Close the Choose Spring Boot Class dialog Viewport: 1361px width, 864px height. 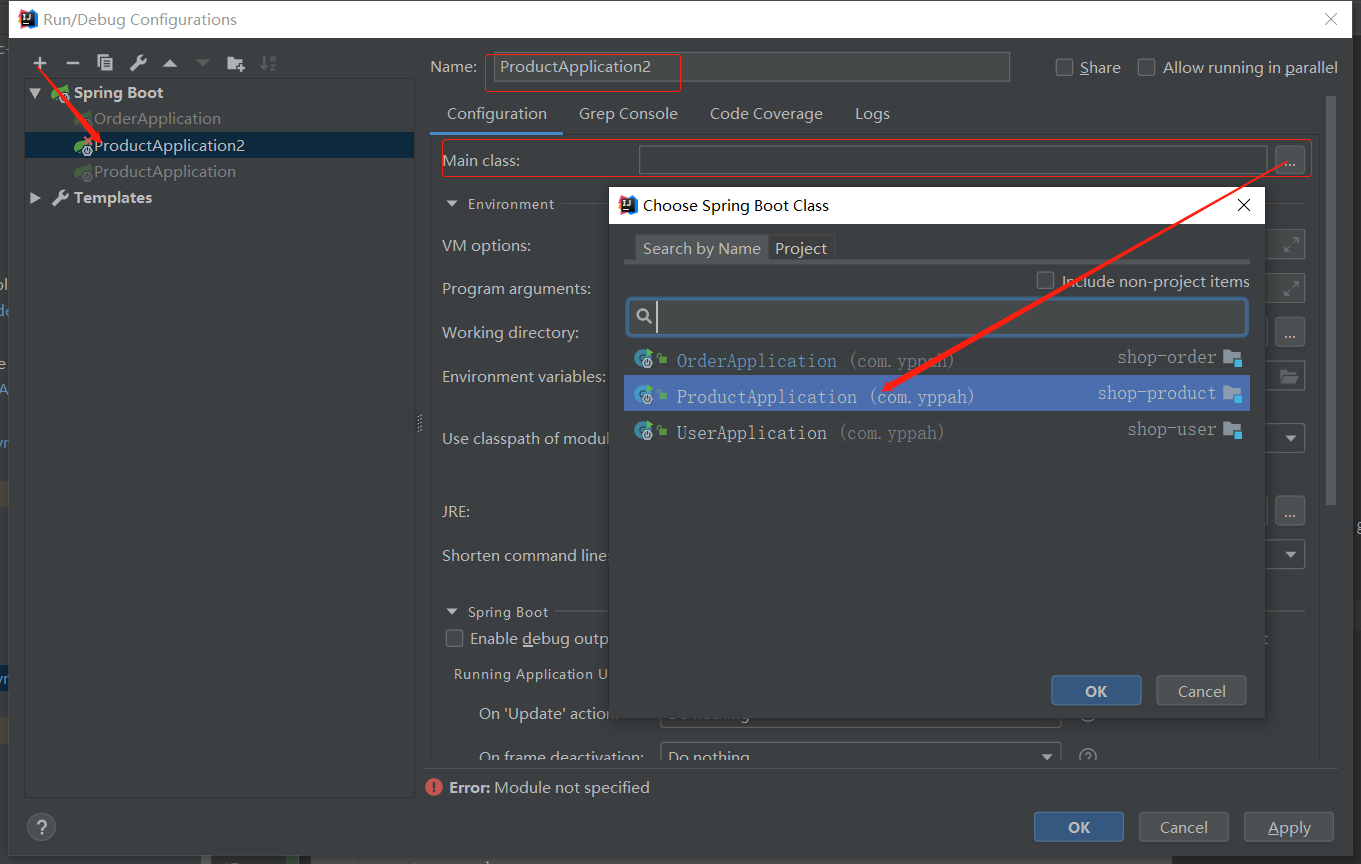pyautogui.click(x=1244, y=205)
